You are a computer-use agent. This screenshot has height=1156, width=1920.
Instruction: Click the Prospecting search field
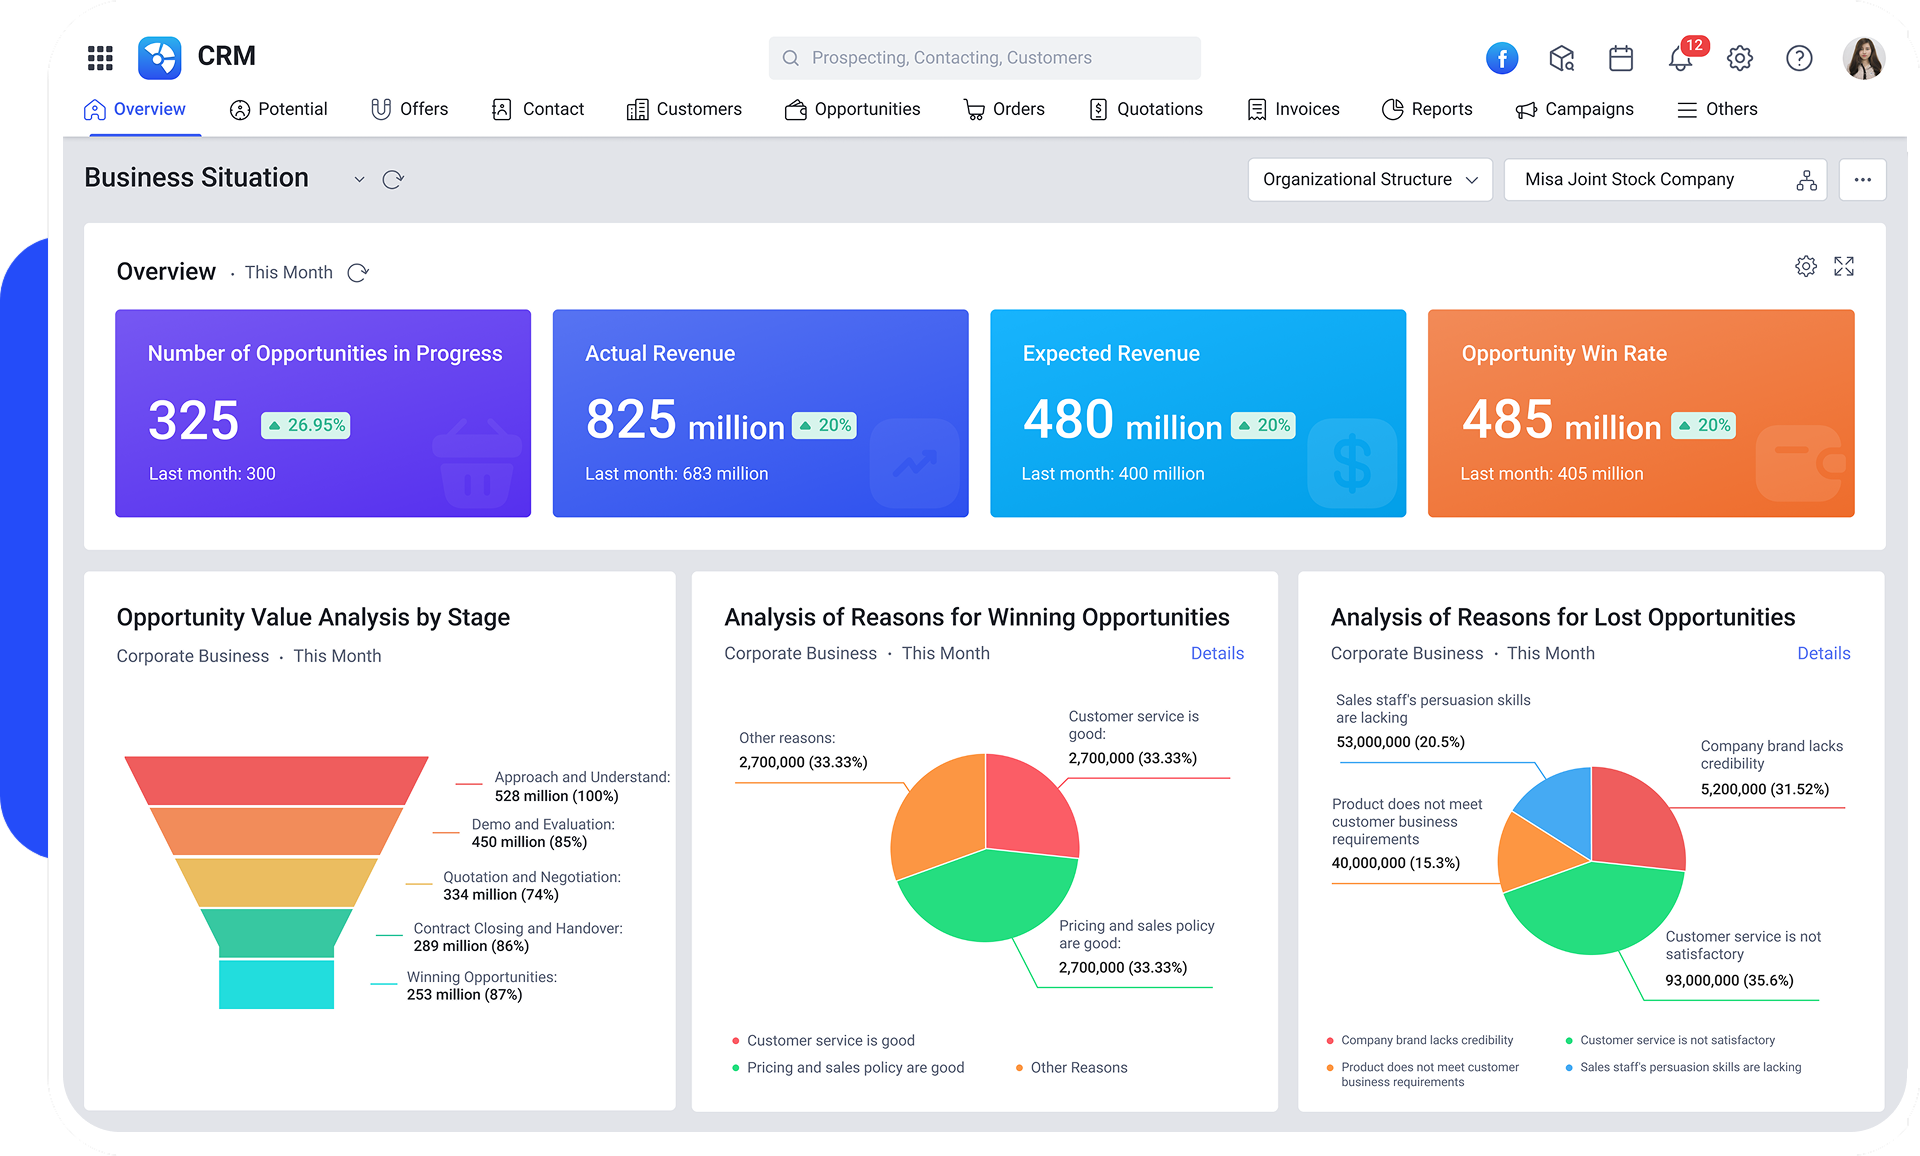pos(984,57)
